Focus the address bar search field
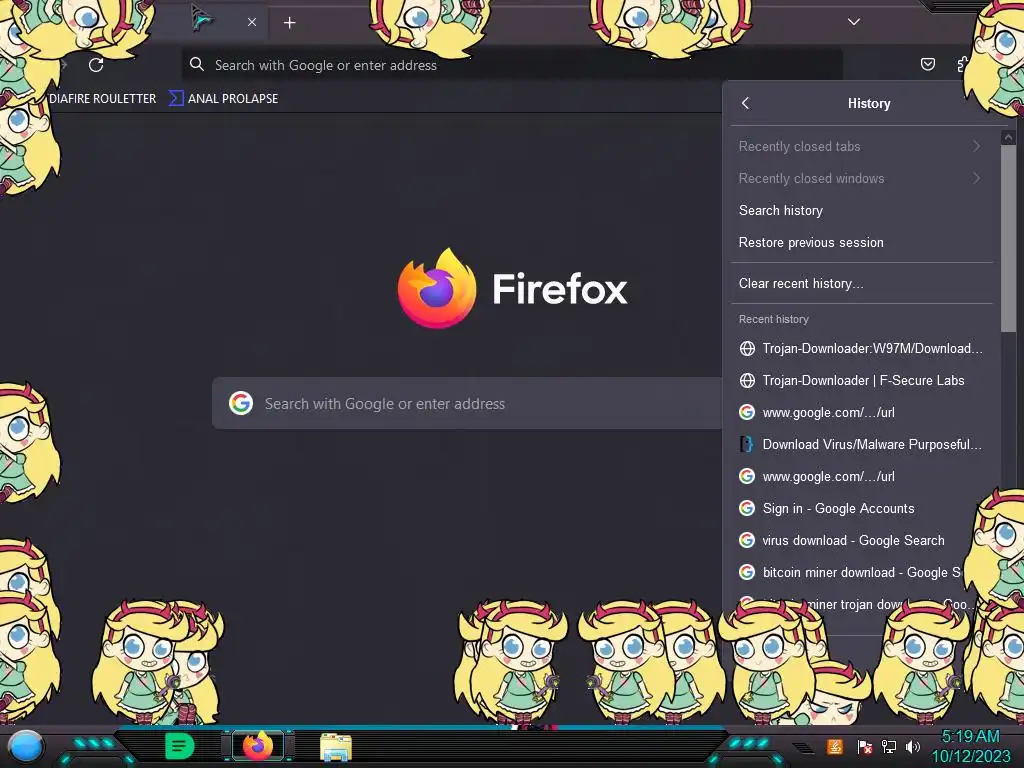The height and width of the screenshot is (768, 1024). (512, 65)
